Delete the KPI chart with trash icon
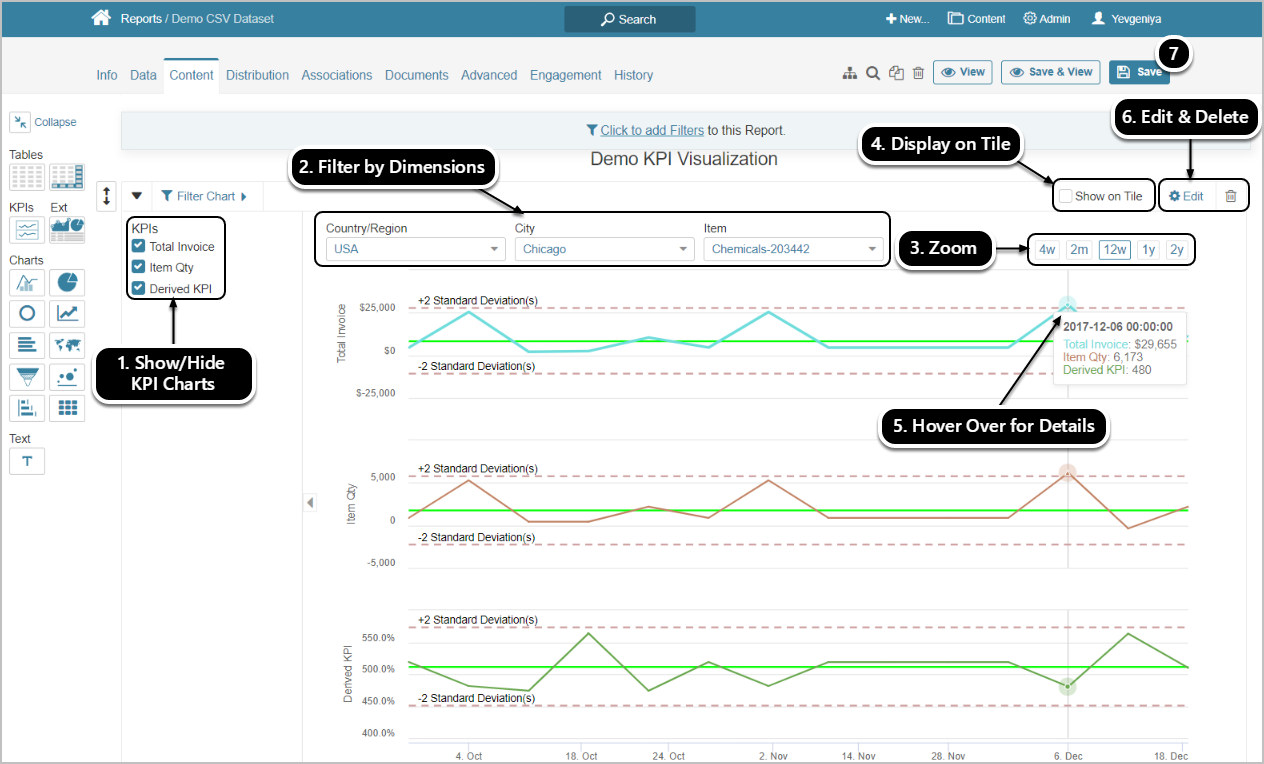This screenshot has height=764, width=1264. pos(1231,196)
